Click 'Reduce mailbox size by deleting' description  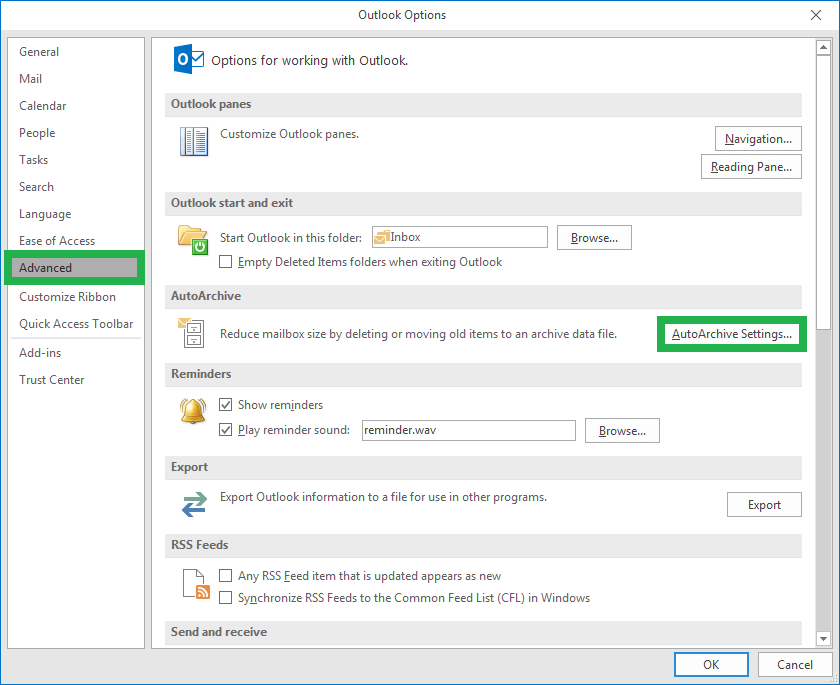(x=418, y=334)
